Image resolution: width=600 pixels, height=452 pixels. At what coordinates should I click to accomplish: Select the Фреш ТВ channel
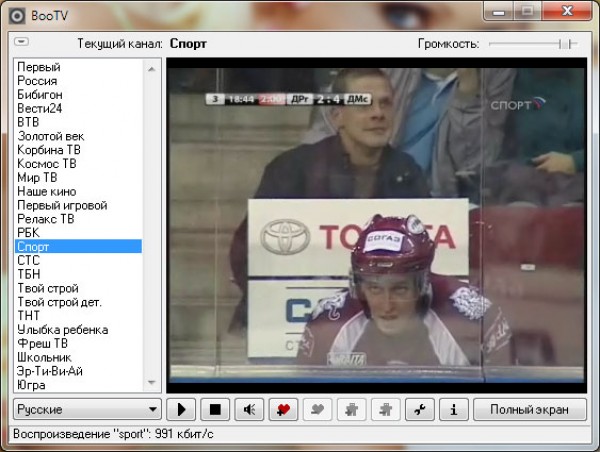click(78, 343)
